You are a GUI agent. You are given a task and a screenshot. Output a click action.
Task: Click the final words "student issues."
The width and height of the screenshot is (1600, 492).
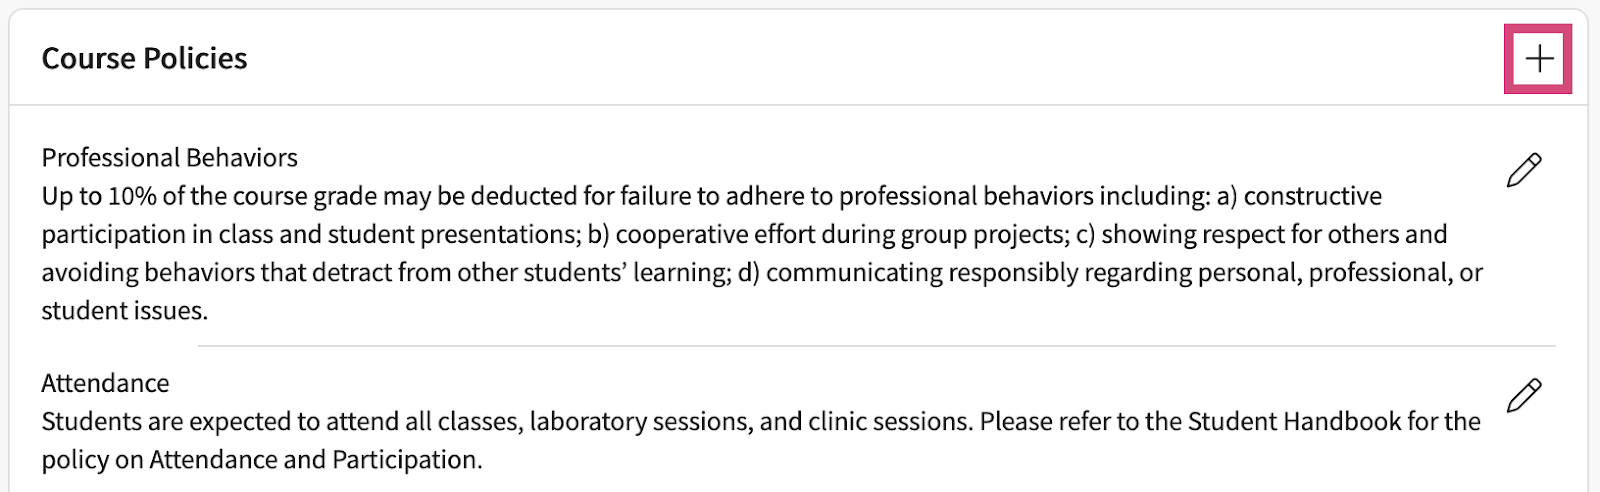(124, 311)
